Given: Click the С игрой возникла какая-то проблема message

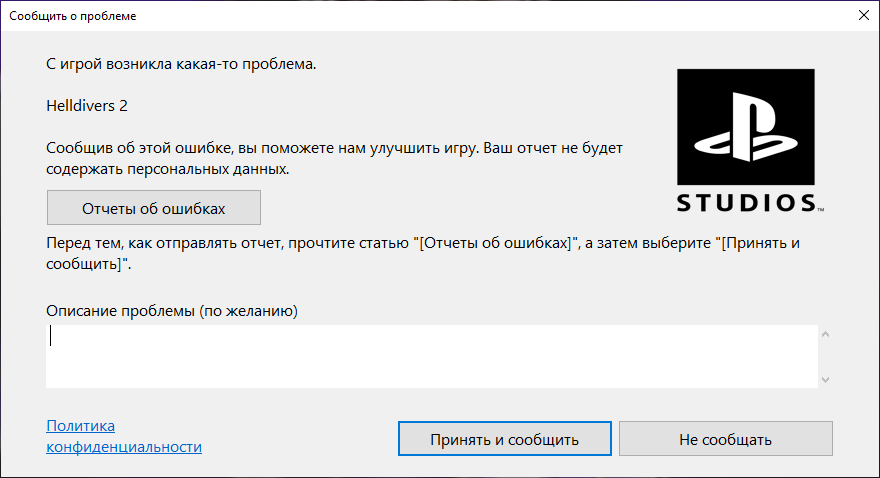Looking at the screenshot, I should click(181, 64).
